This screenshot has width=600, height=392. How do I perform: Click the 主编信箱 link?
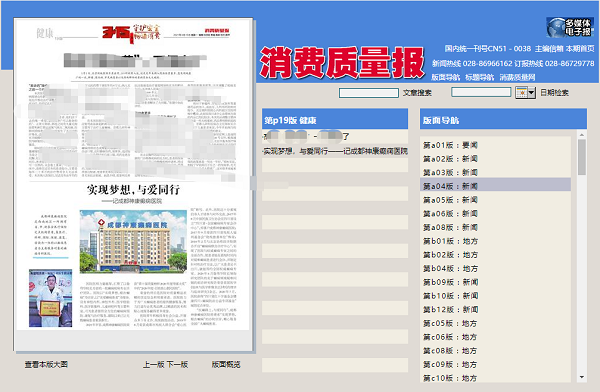pyautogui.click(x=549, y=49)
